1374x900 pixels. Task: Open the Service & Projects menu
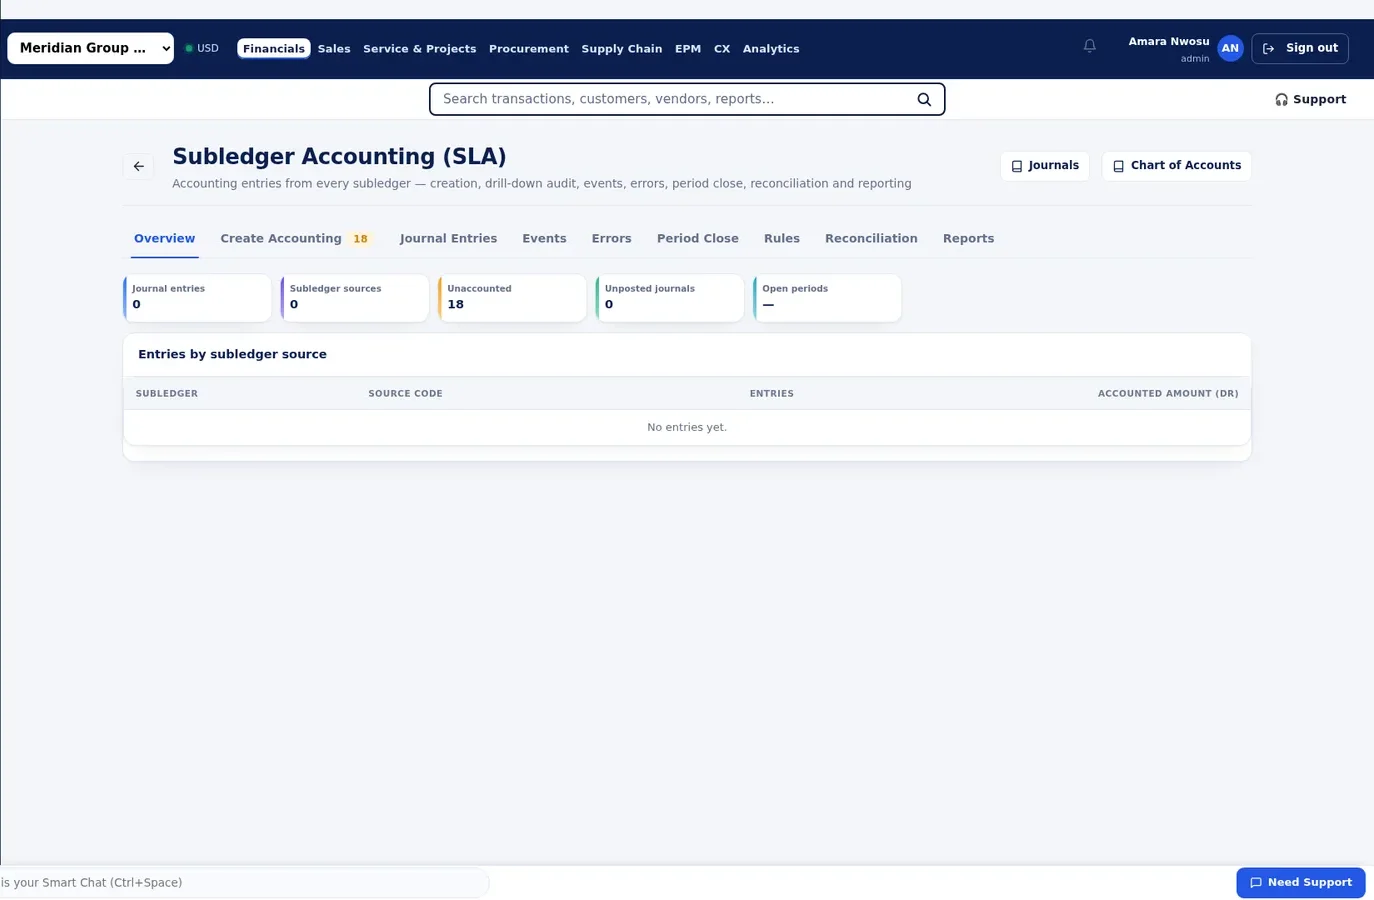pyautogui.click(x=419, y=48)
